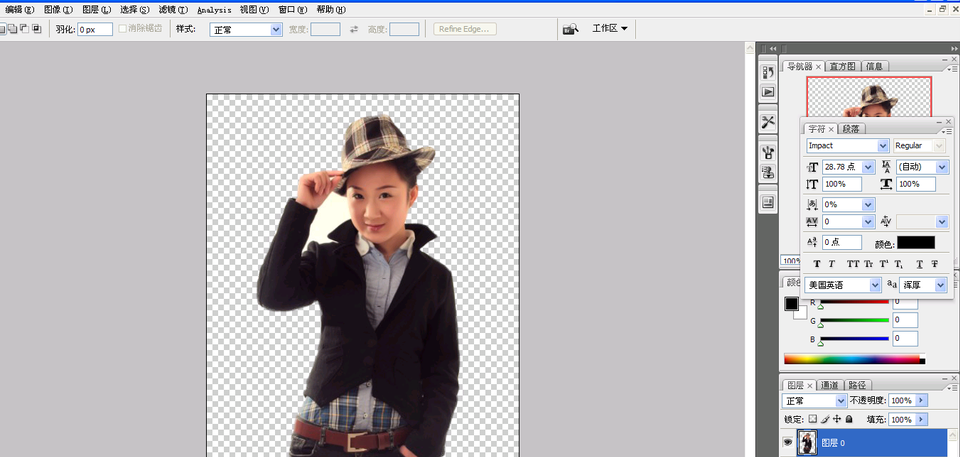960x457 pixels.
Task: Select subtract from selection mode icon
Action: [24, 29]
